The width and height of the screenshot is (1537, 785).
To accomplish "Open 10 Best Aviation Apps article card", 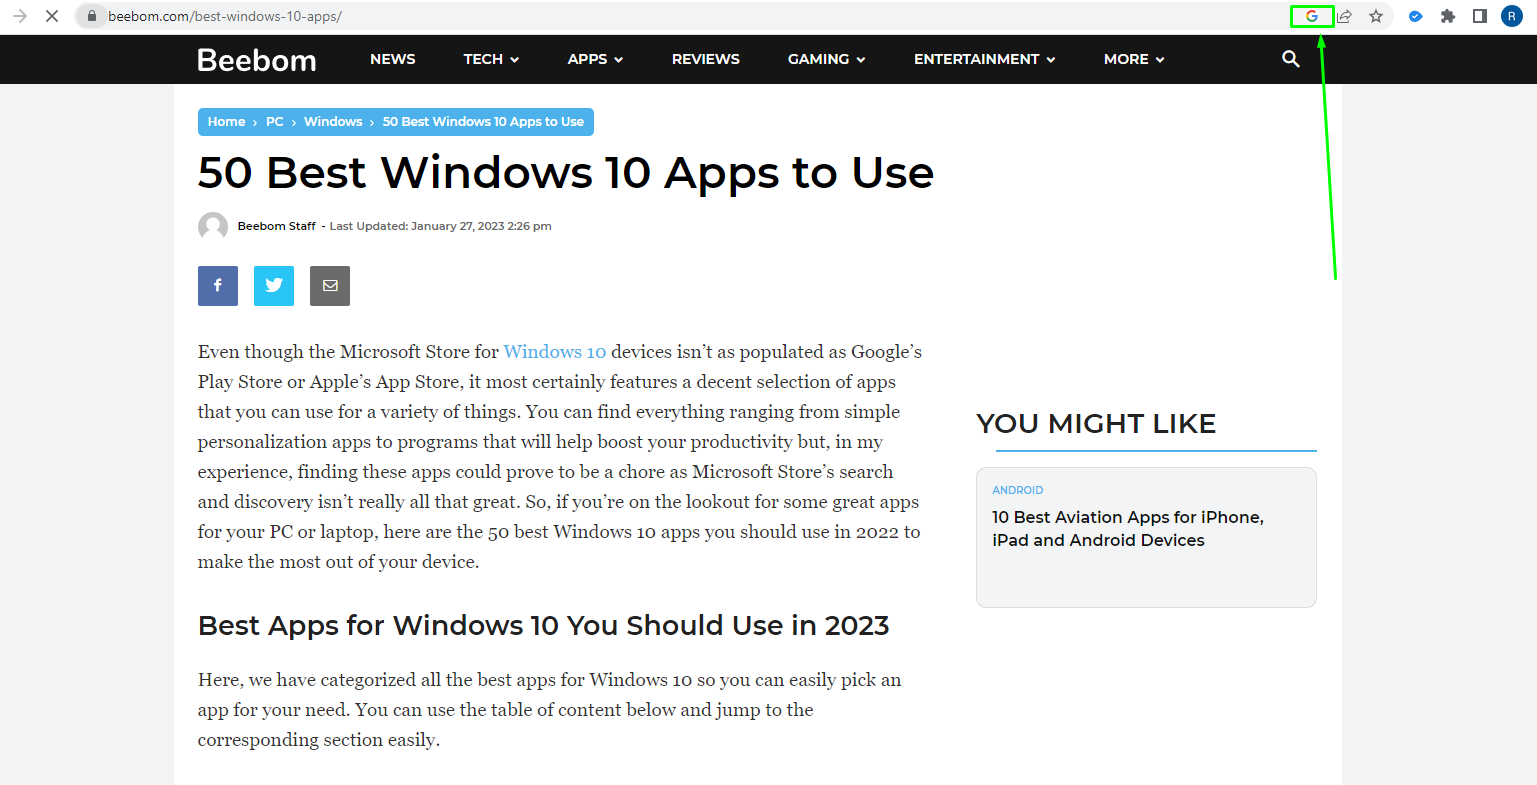I will 1146,537.
